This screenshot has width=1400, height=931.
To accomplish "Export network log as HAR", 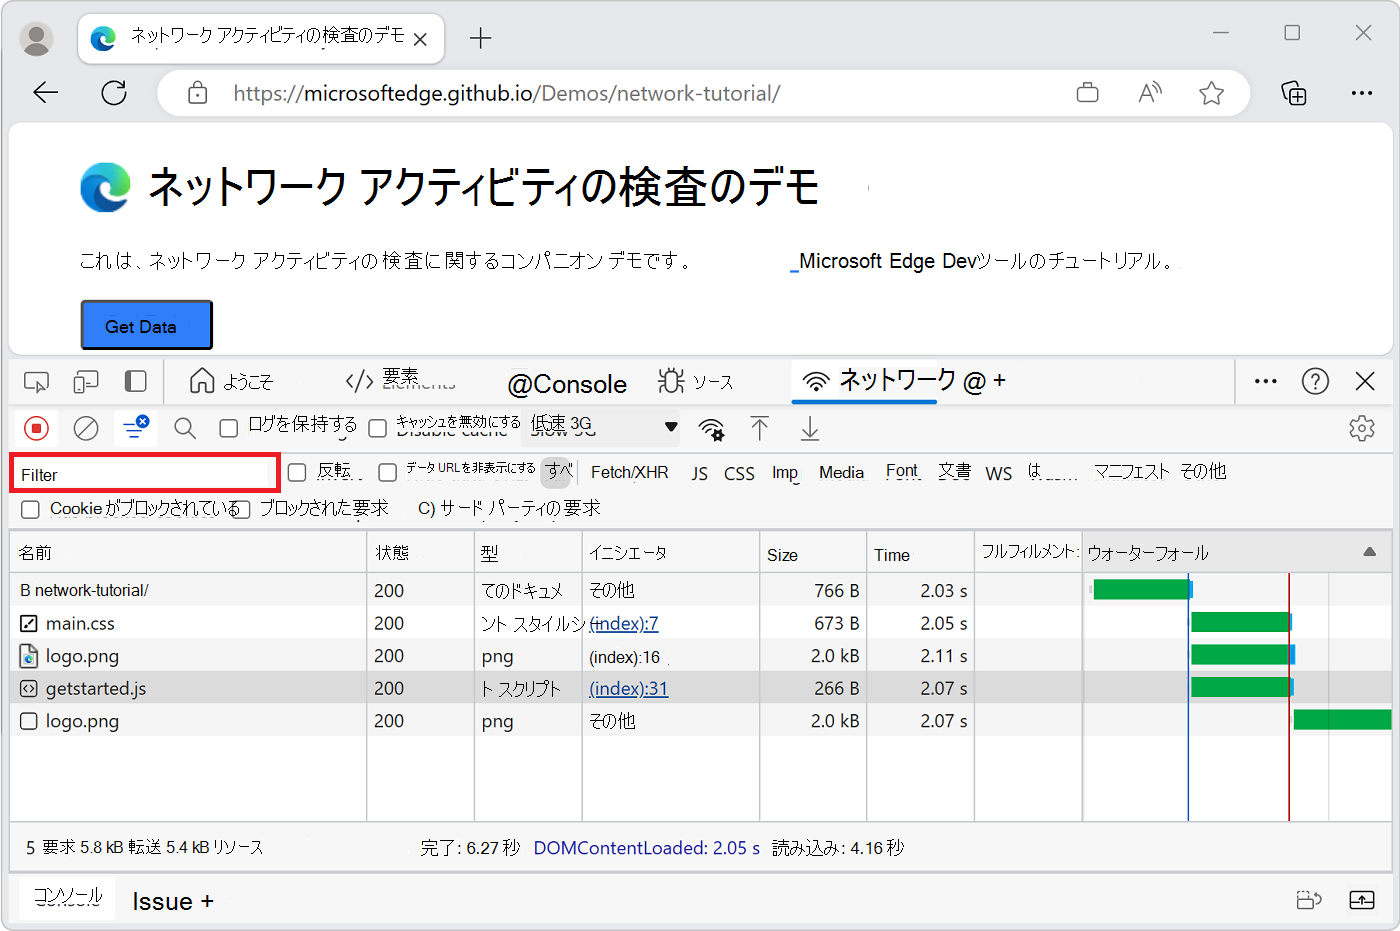I will (809, 428).
